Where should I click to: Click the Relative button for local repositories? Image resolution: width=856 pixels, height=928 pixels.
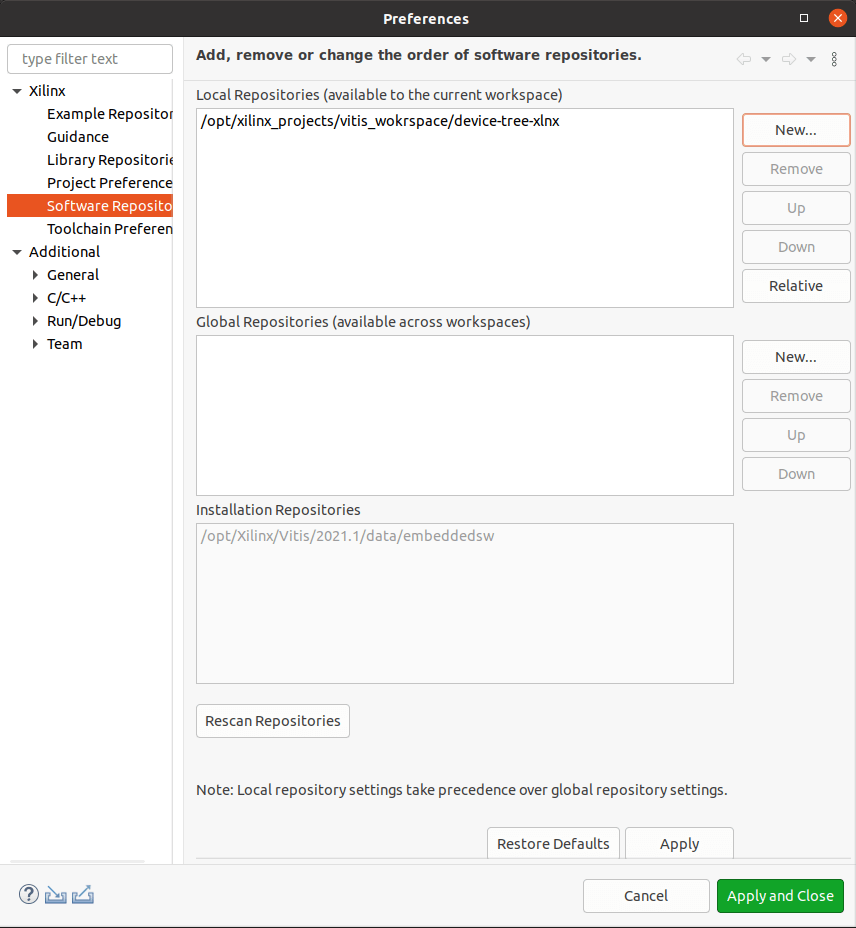coord(795,286)
